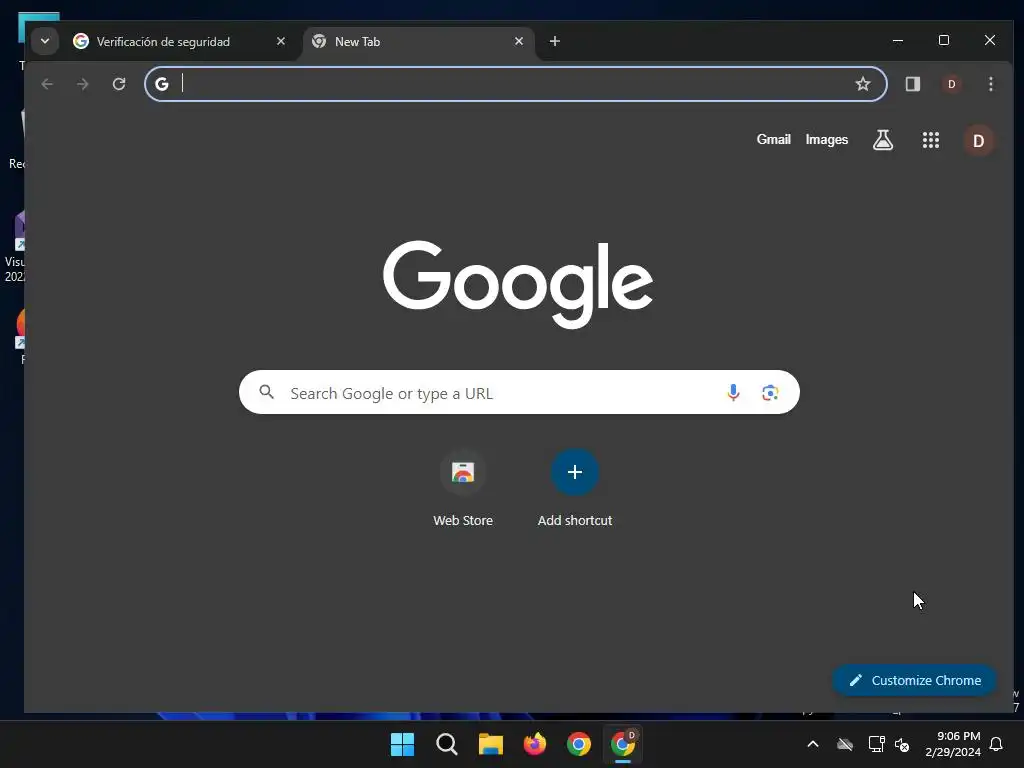Show hidden system tray icons

tap(813, 744)
